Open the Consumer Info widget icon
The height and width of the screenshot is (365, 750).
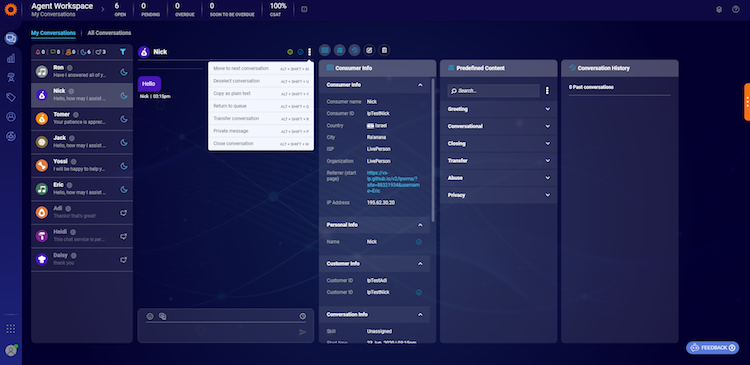pos(325,50)
